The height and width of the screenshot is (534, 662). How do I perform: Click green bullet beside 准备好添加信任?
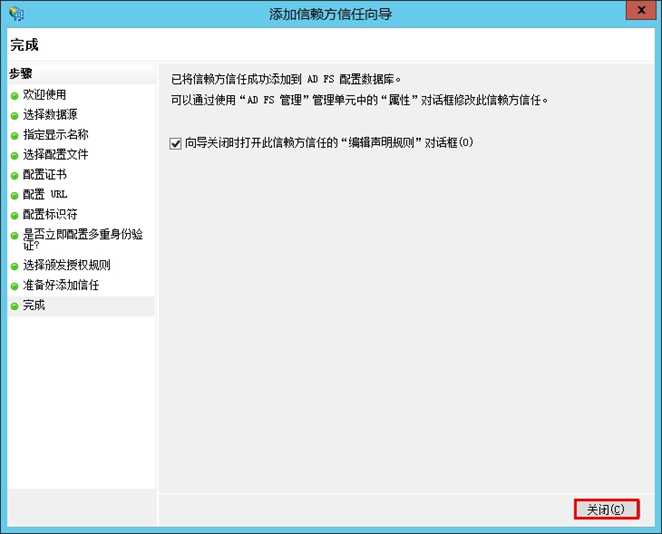point(14,286)
